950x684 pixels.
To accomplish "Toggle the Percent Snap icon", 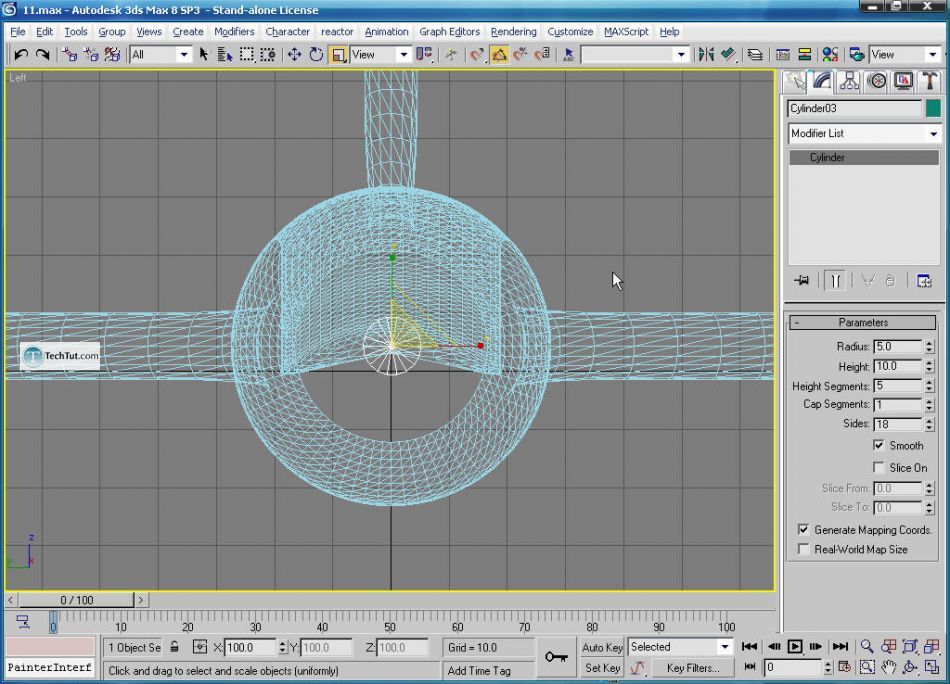I will click(520, 55).
